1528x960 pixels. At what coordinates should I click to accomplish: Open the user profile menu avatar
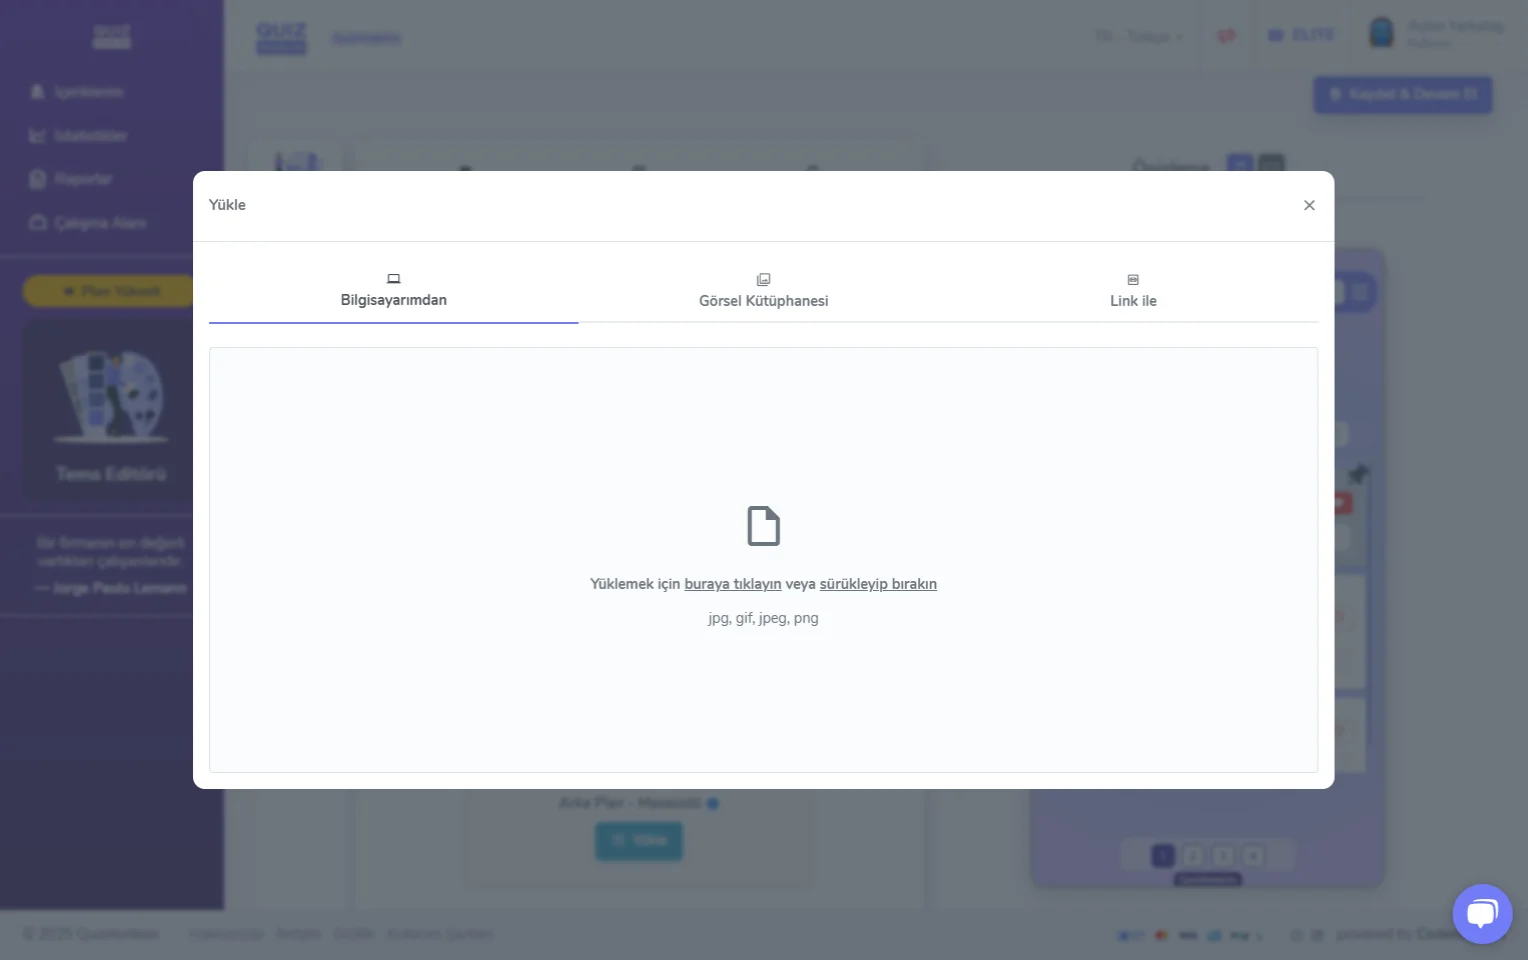[1381, 33]
